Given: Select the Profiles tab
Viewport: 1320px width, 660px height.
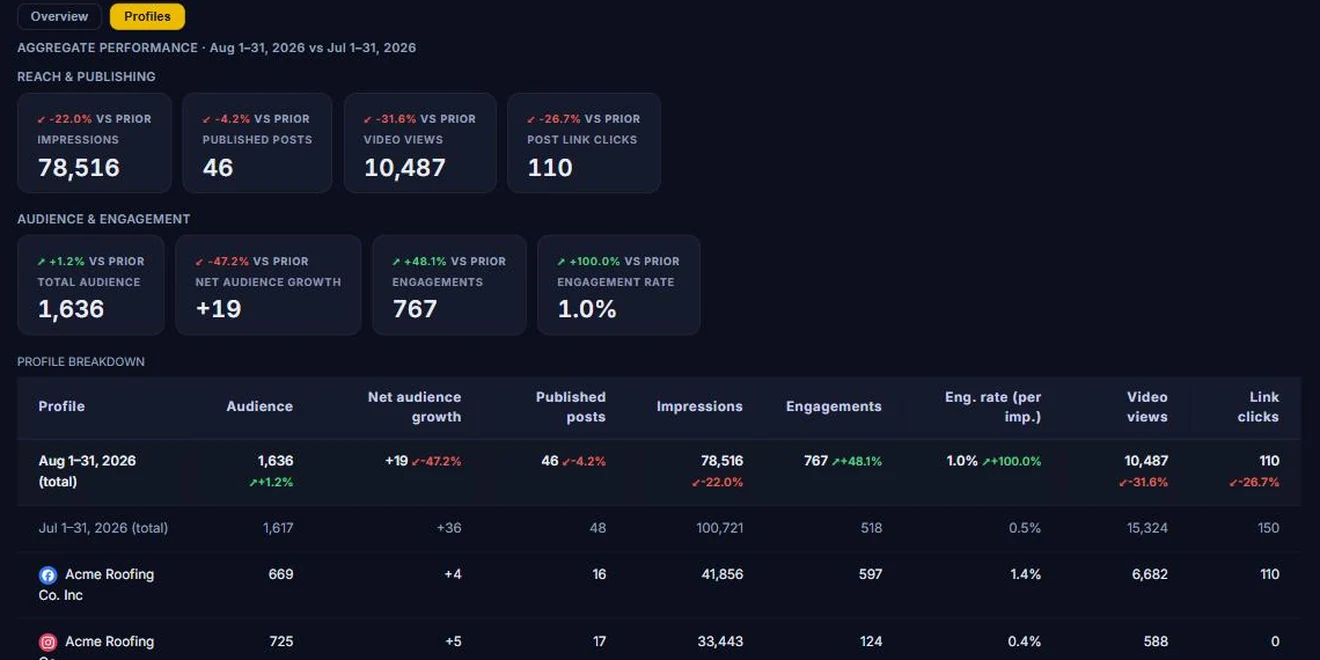Looking at the screenshot, I should tap(147, 17).
